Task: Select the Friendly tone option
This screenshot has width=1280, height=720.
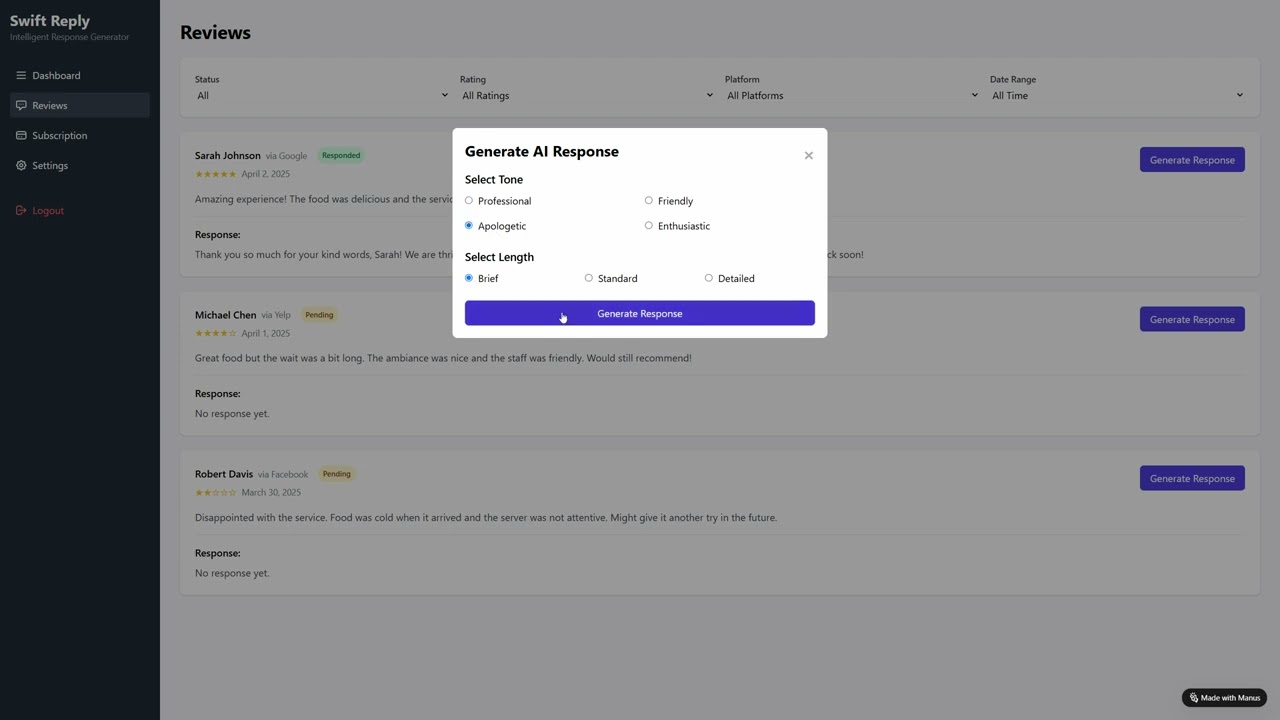Action: click(649, 201)
